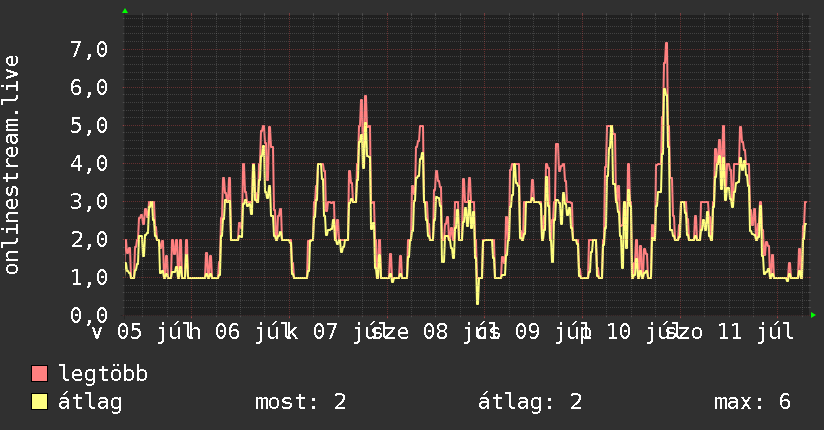
Task: Click the 'szo 11 júl' date label
Action: tap(730, 332)
